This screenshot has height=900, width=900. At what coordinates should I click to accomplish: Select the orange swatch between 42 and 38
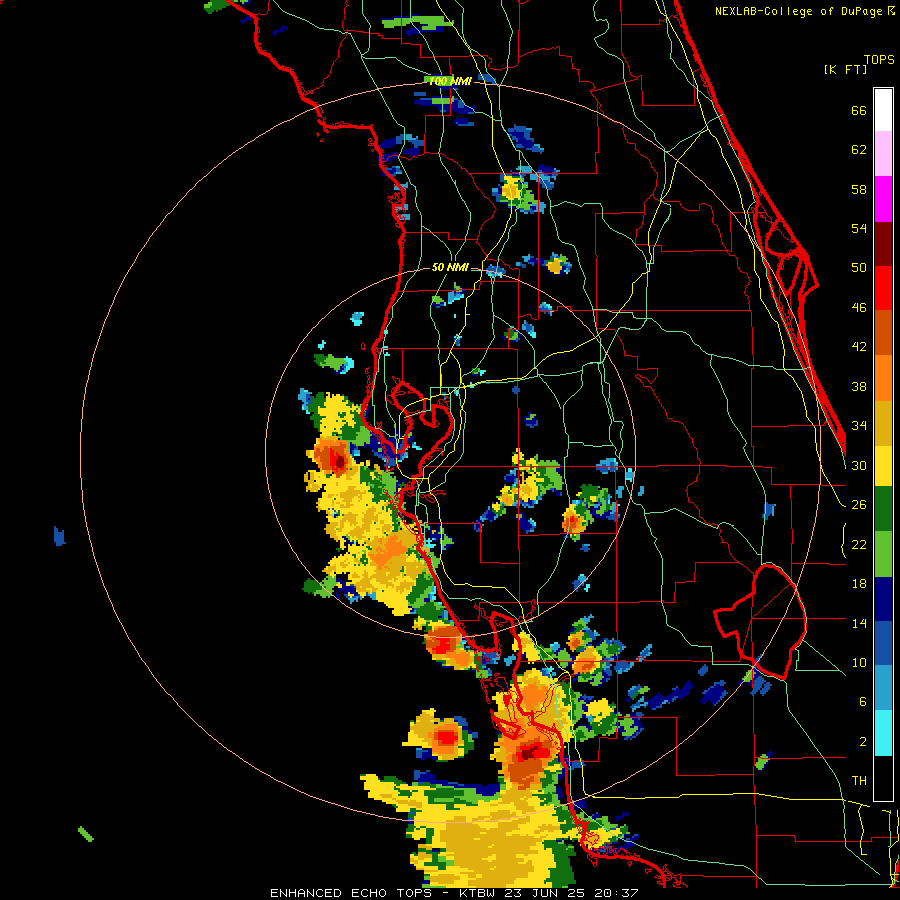883,378
